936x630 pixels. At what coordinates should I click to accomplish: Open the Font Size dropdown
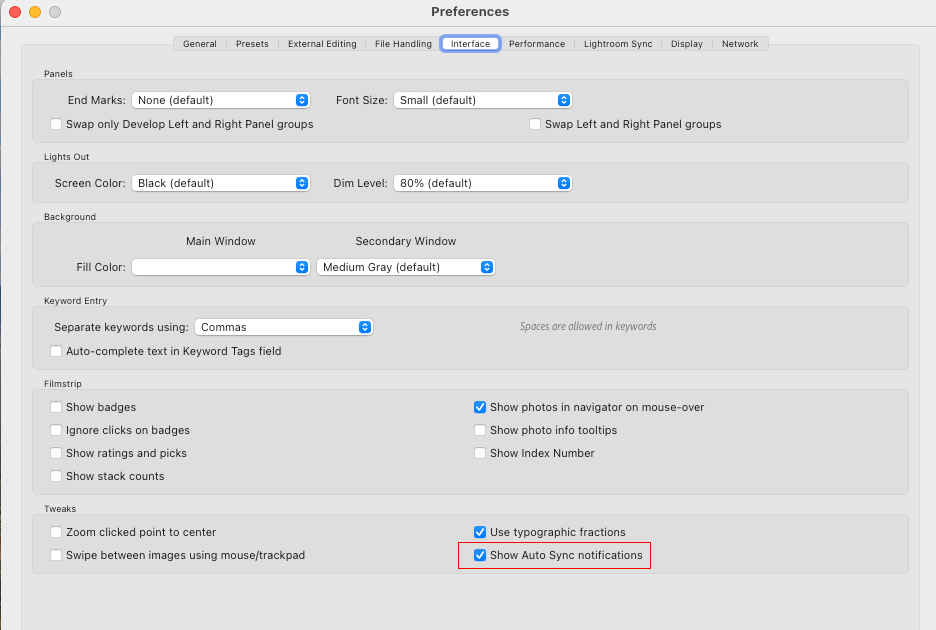(482, 100)
